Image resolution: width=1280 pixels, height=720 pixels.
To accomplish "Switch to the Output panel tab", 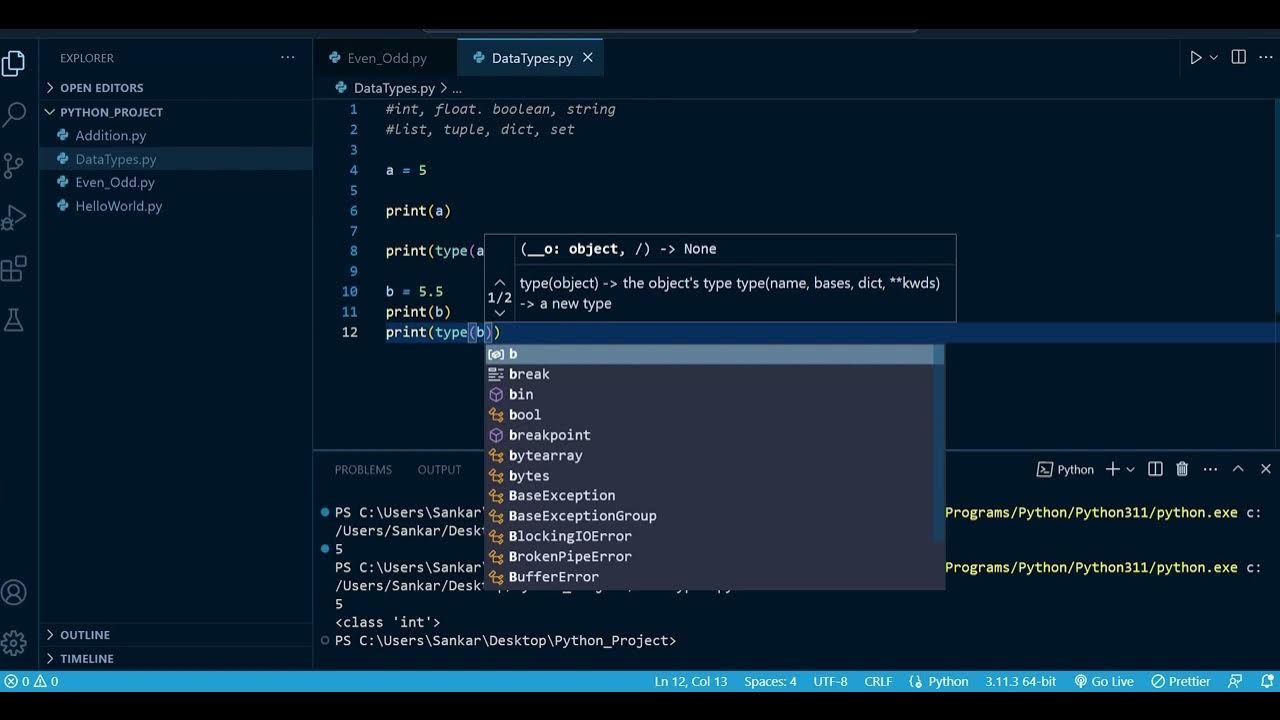I will [440, 470].
